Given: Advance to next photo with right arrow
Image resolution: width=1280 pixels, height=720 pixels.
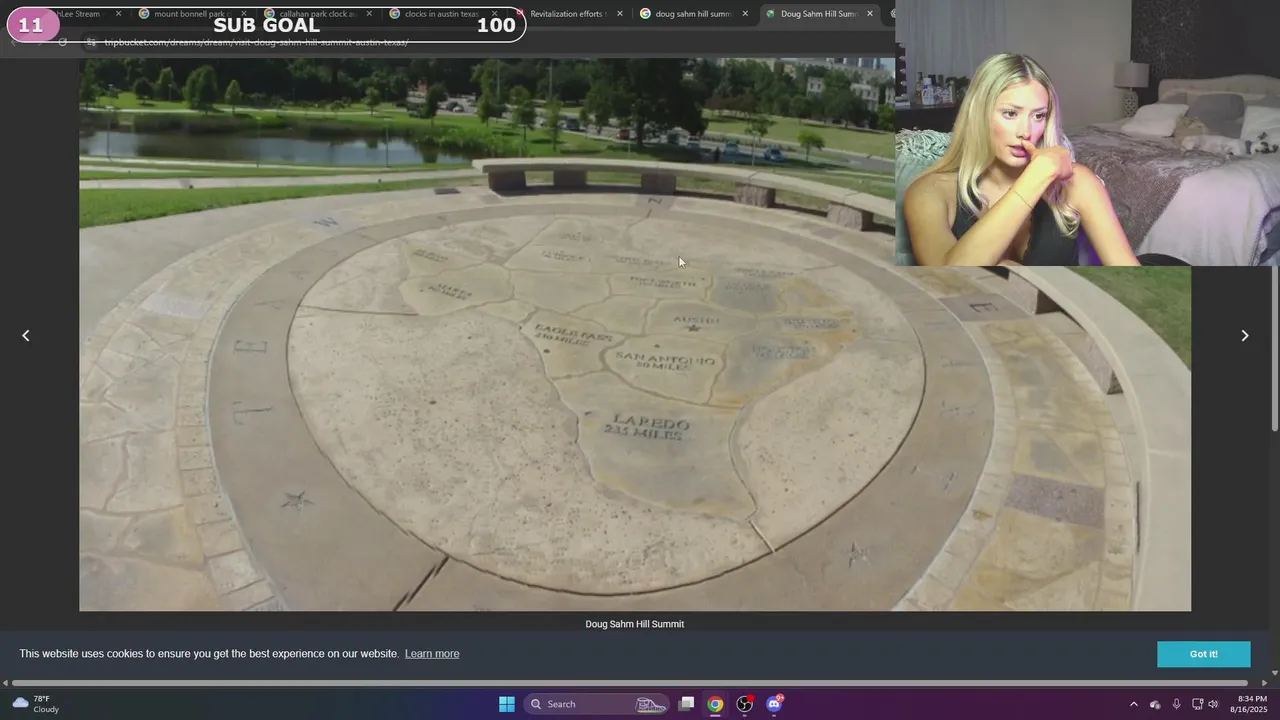Looking at the screenshot, I should pos(1245,336).
